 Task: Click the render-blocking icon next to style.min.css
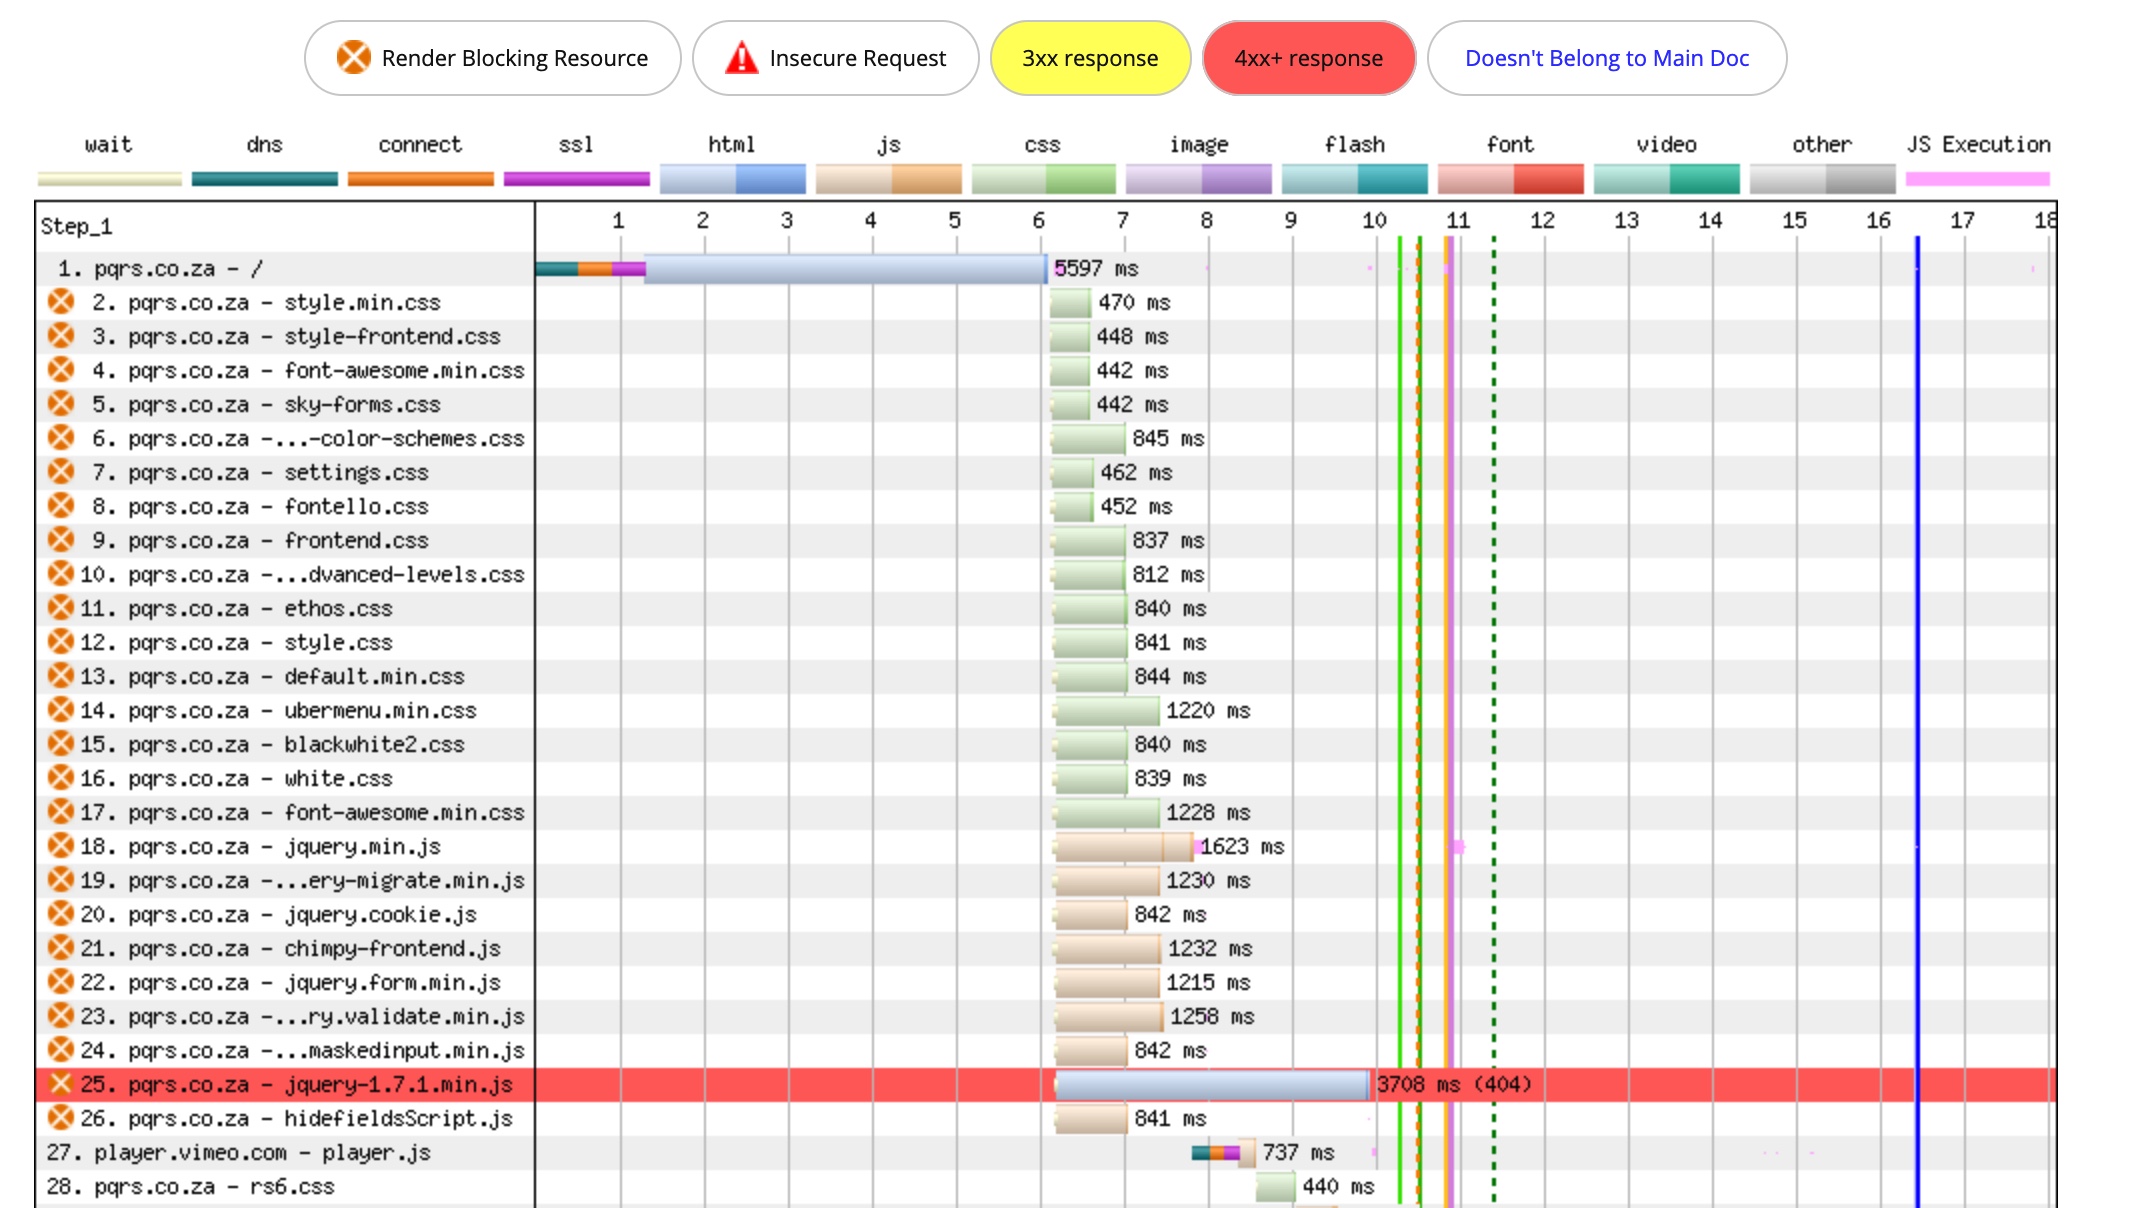tap(61, 302)
